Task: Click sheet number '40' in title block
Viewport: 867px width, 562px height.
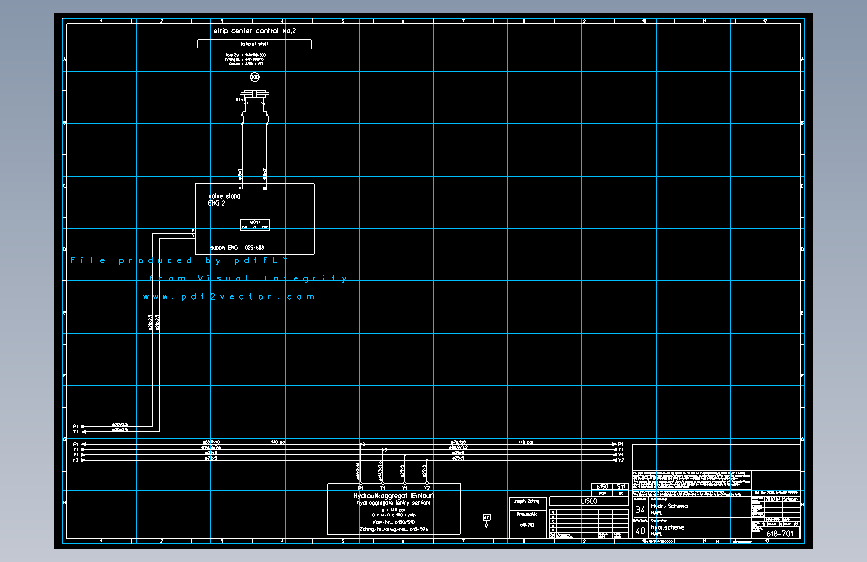Action: coord(640,530)
